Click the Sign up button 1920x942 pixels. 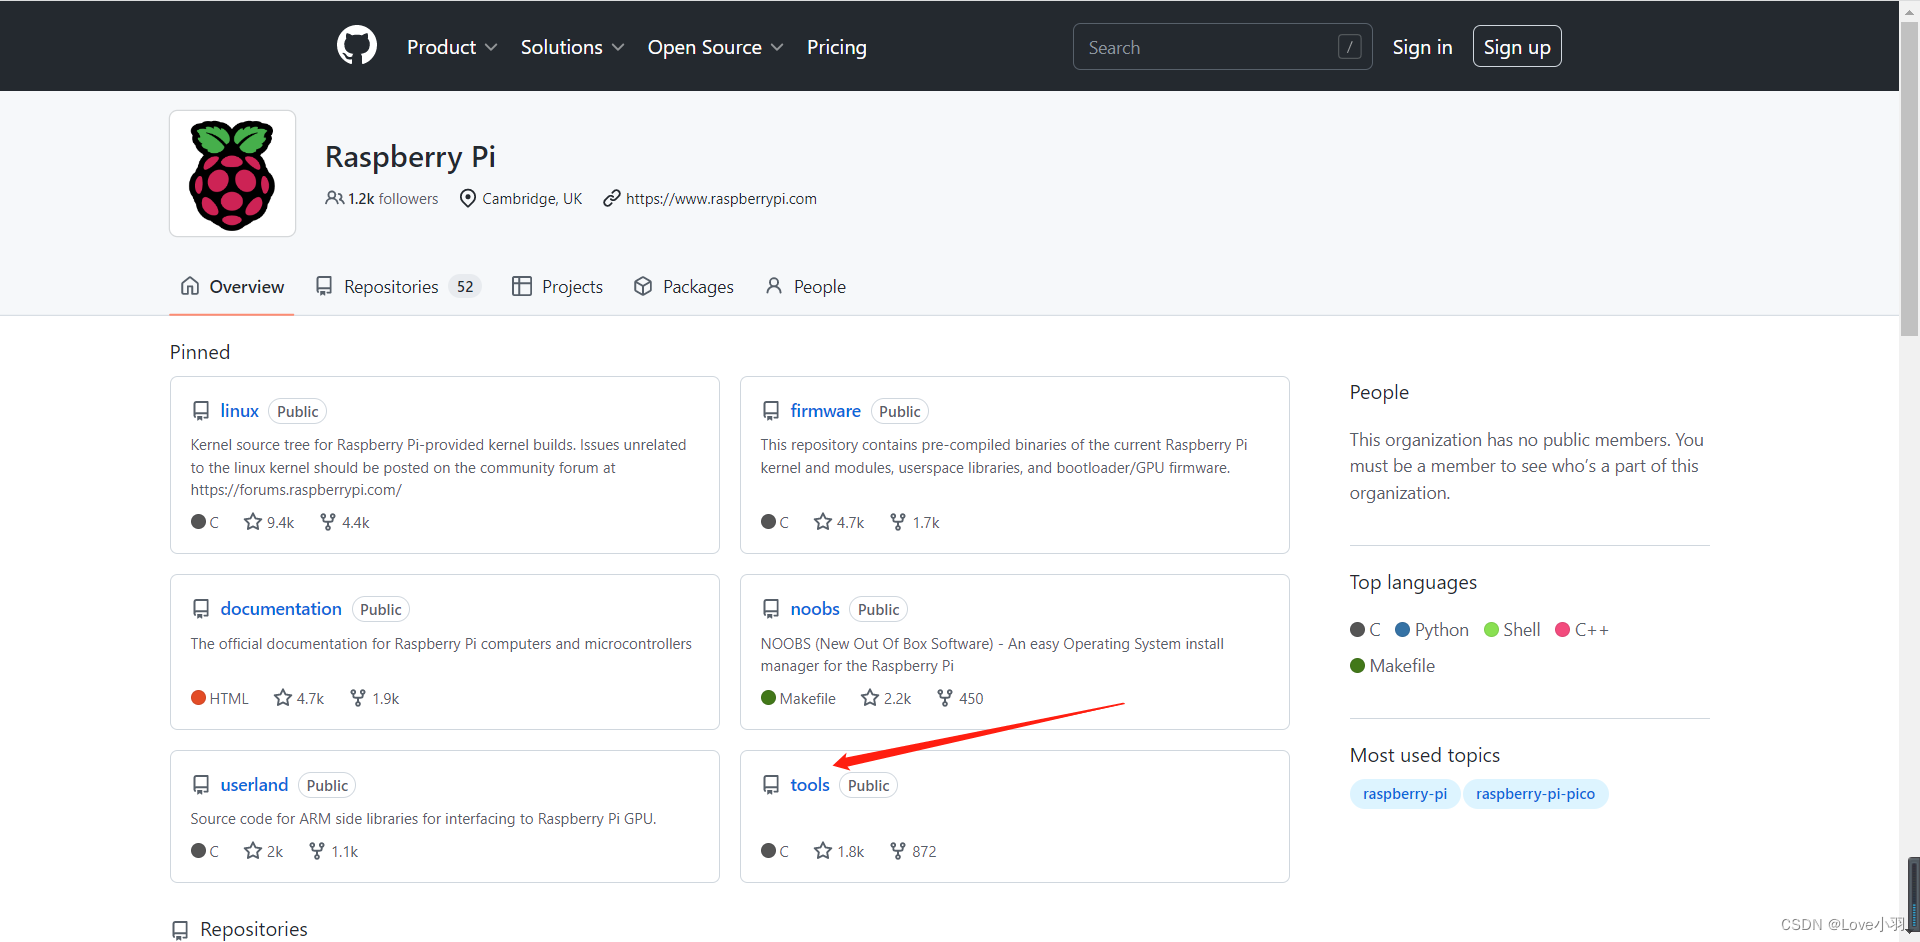[x=1517, y=47]
